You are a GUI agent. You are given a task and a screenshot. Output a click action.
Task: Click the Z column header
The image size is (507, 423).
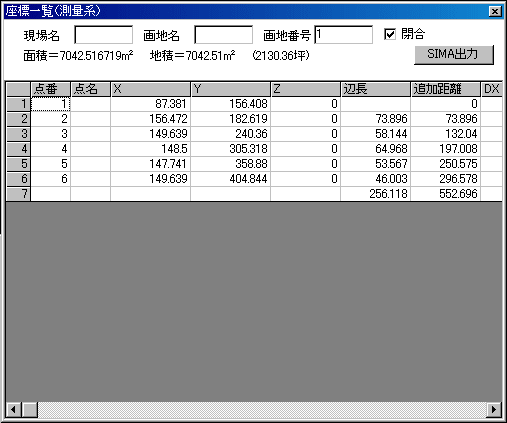(305, 89)
